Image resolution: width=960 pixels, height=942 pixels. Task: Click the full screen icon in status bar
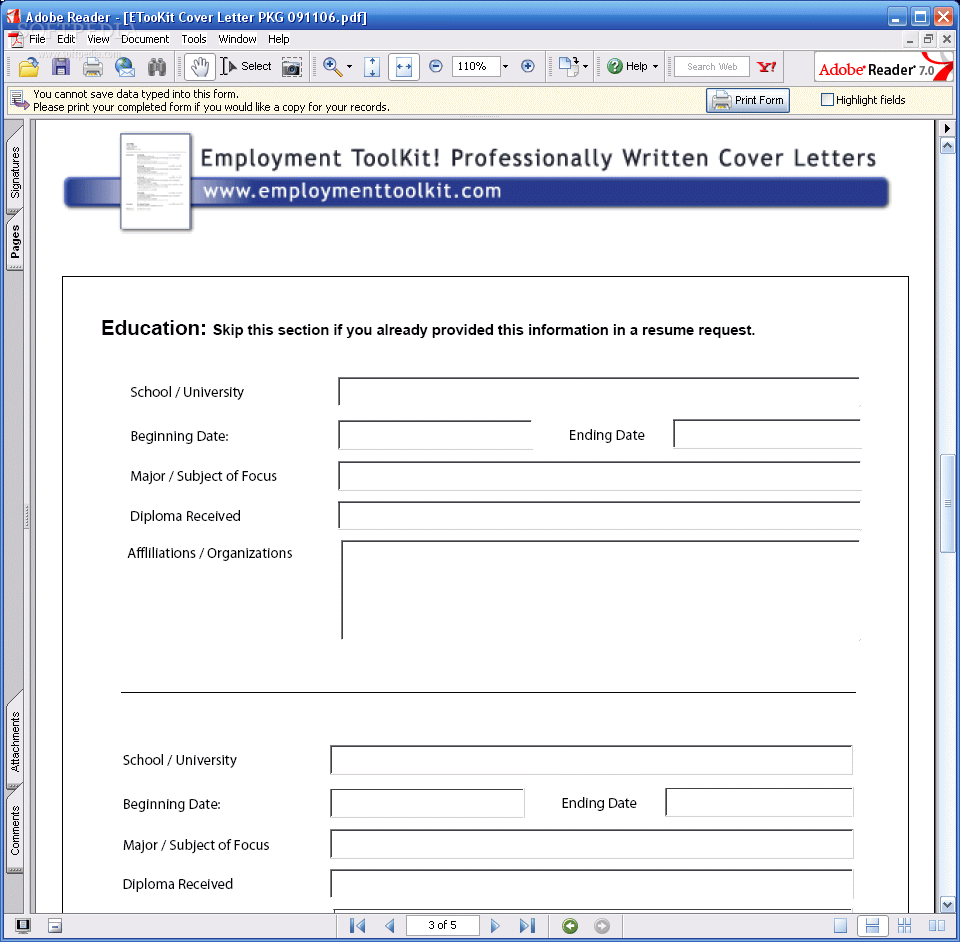click(23, 925)
